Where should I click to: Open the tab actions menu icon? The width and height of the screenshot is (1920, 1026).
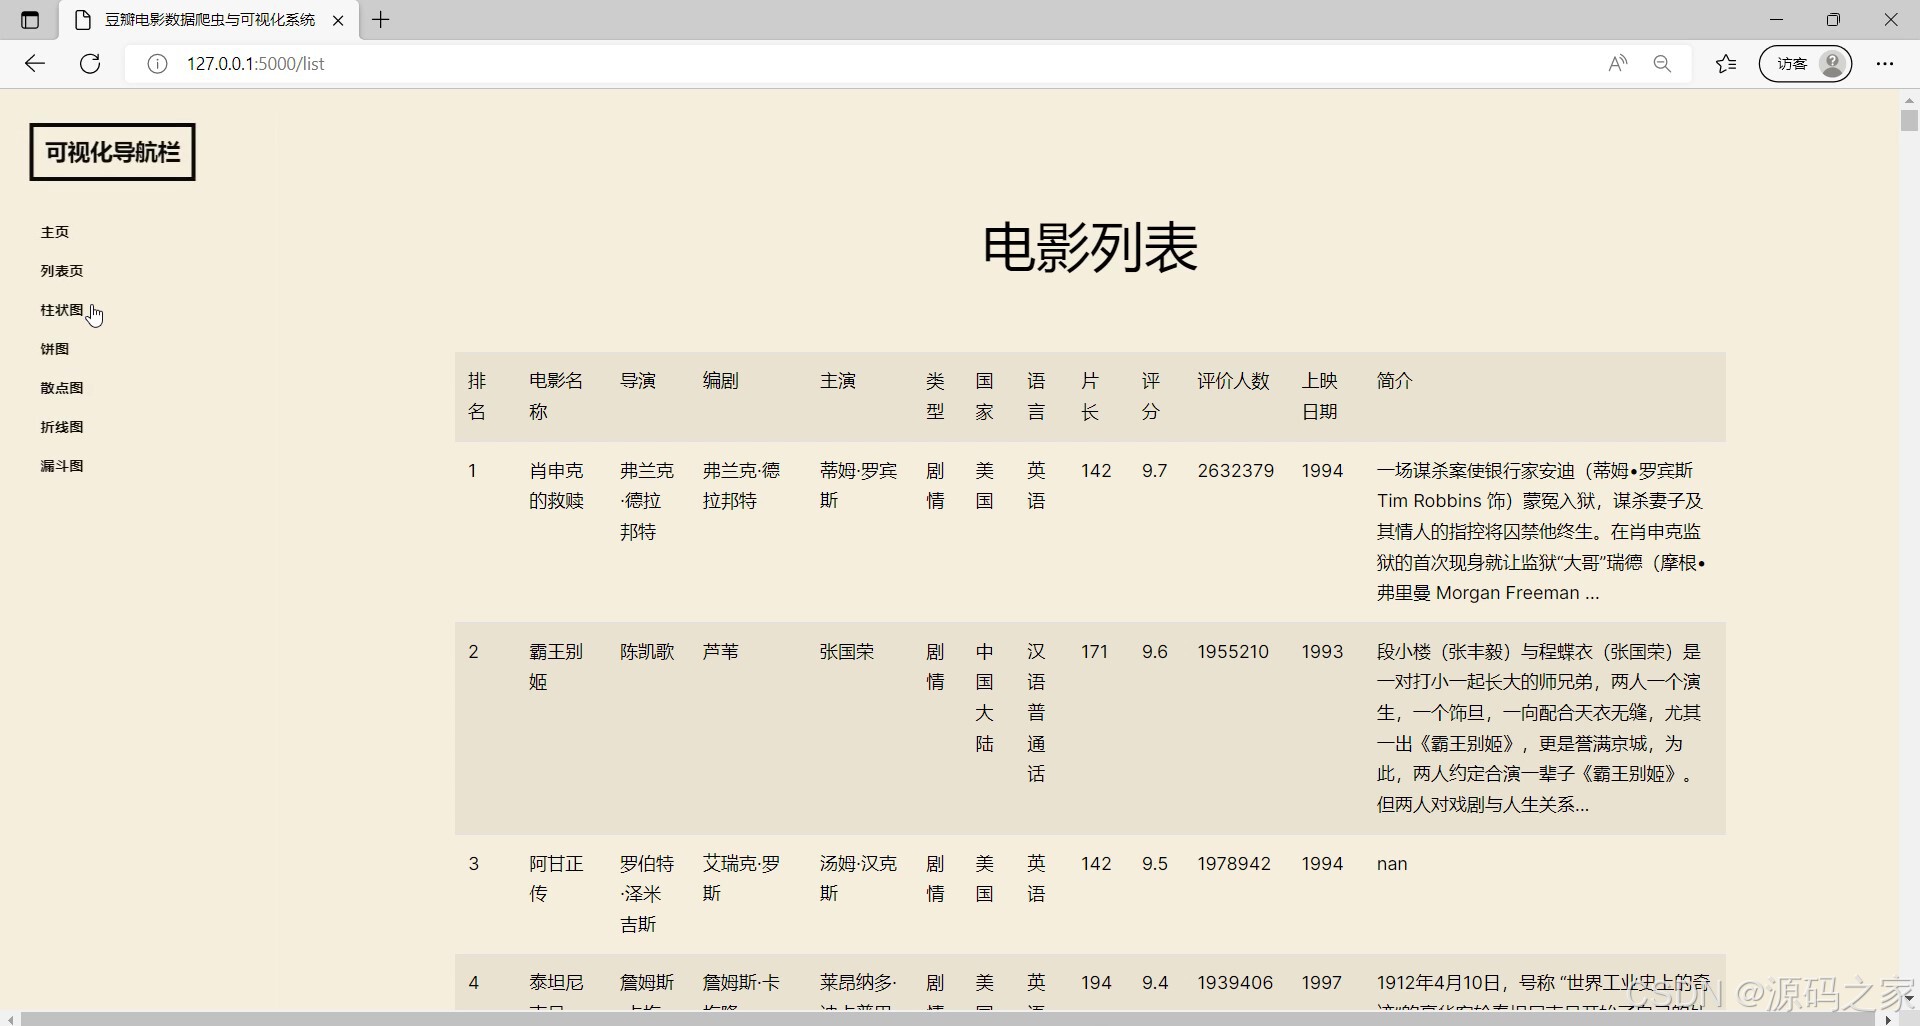coord(30,20)
